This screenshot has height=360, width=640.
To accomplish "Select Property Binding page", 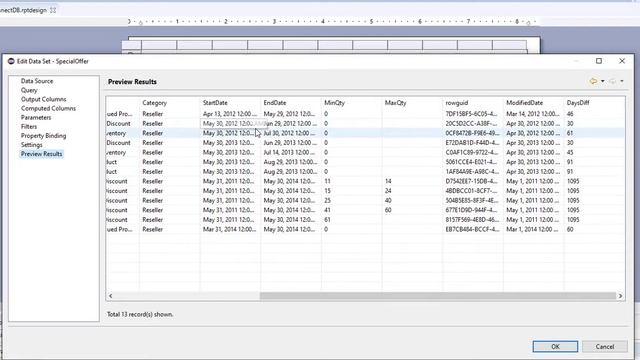I will point(43,136).
